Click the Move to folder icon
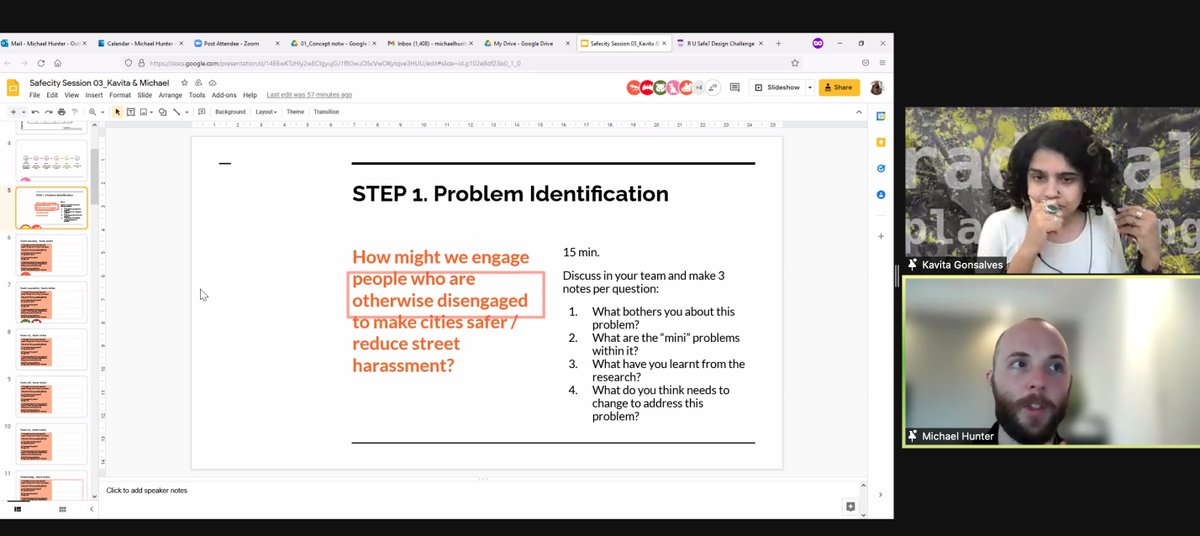The width and height of the screenshot is (1200, 536). pos(198,82)
